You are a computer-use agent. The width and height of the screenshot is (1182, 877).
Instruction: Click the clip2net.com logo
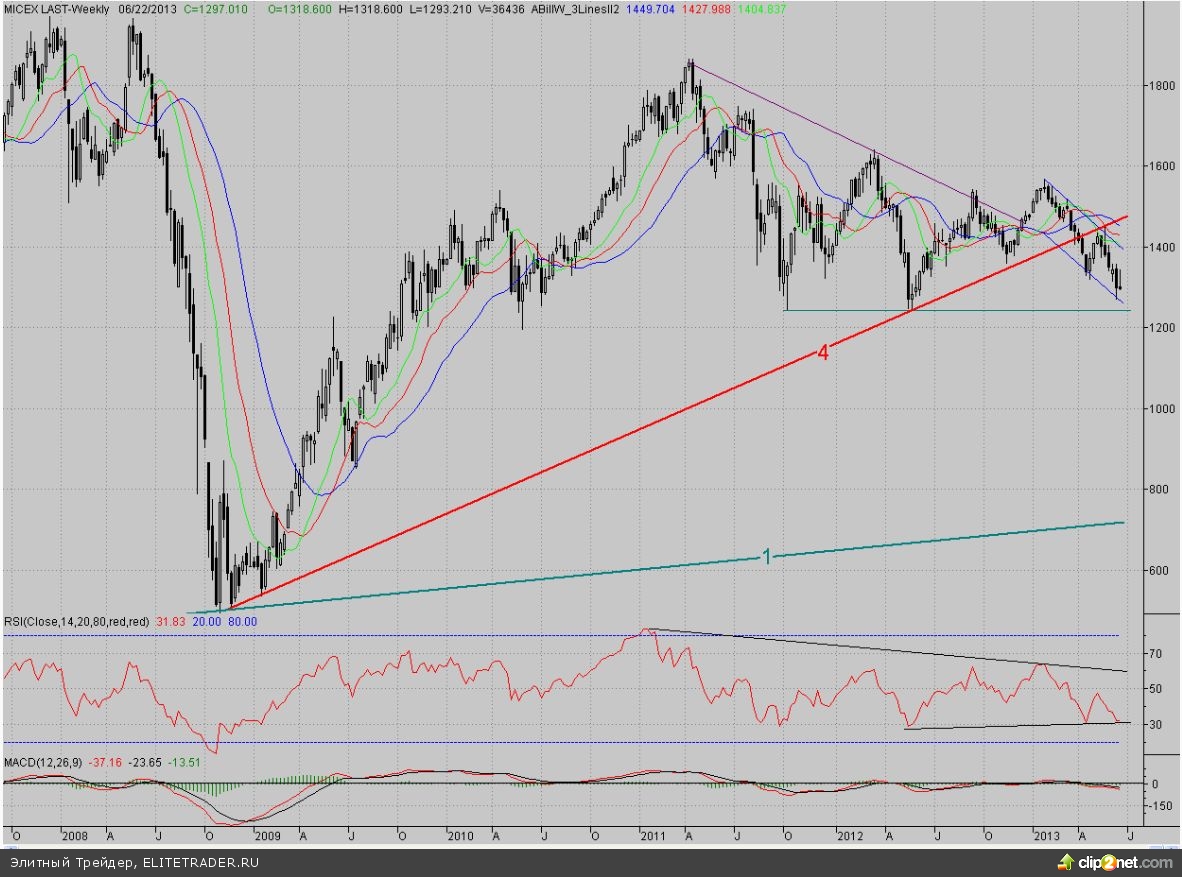(x=1124, y=862)
